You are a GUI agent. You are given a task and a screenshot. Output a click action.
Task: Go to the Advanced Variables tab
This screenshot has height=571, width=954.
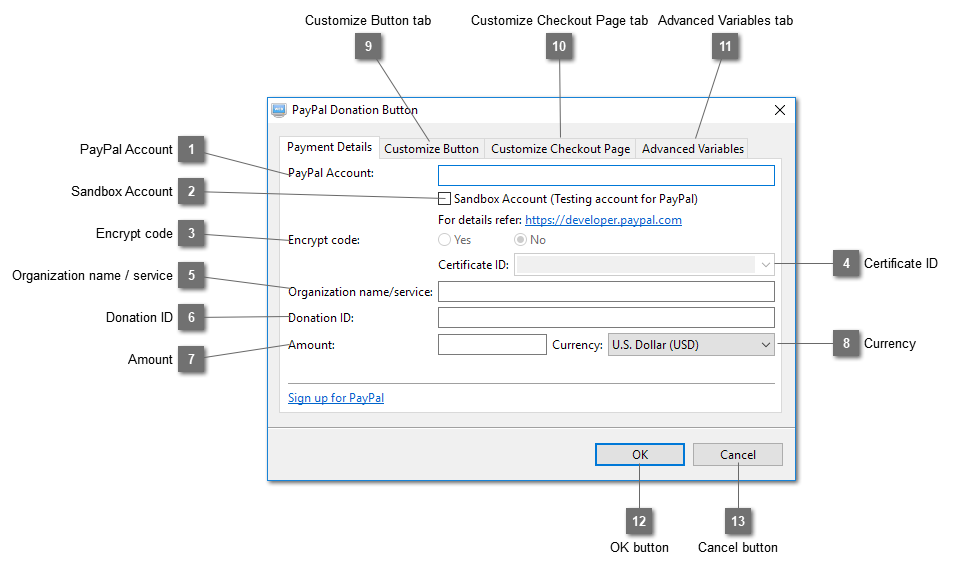(692, 149)
